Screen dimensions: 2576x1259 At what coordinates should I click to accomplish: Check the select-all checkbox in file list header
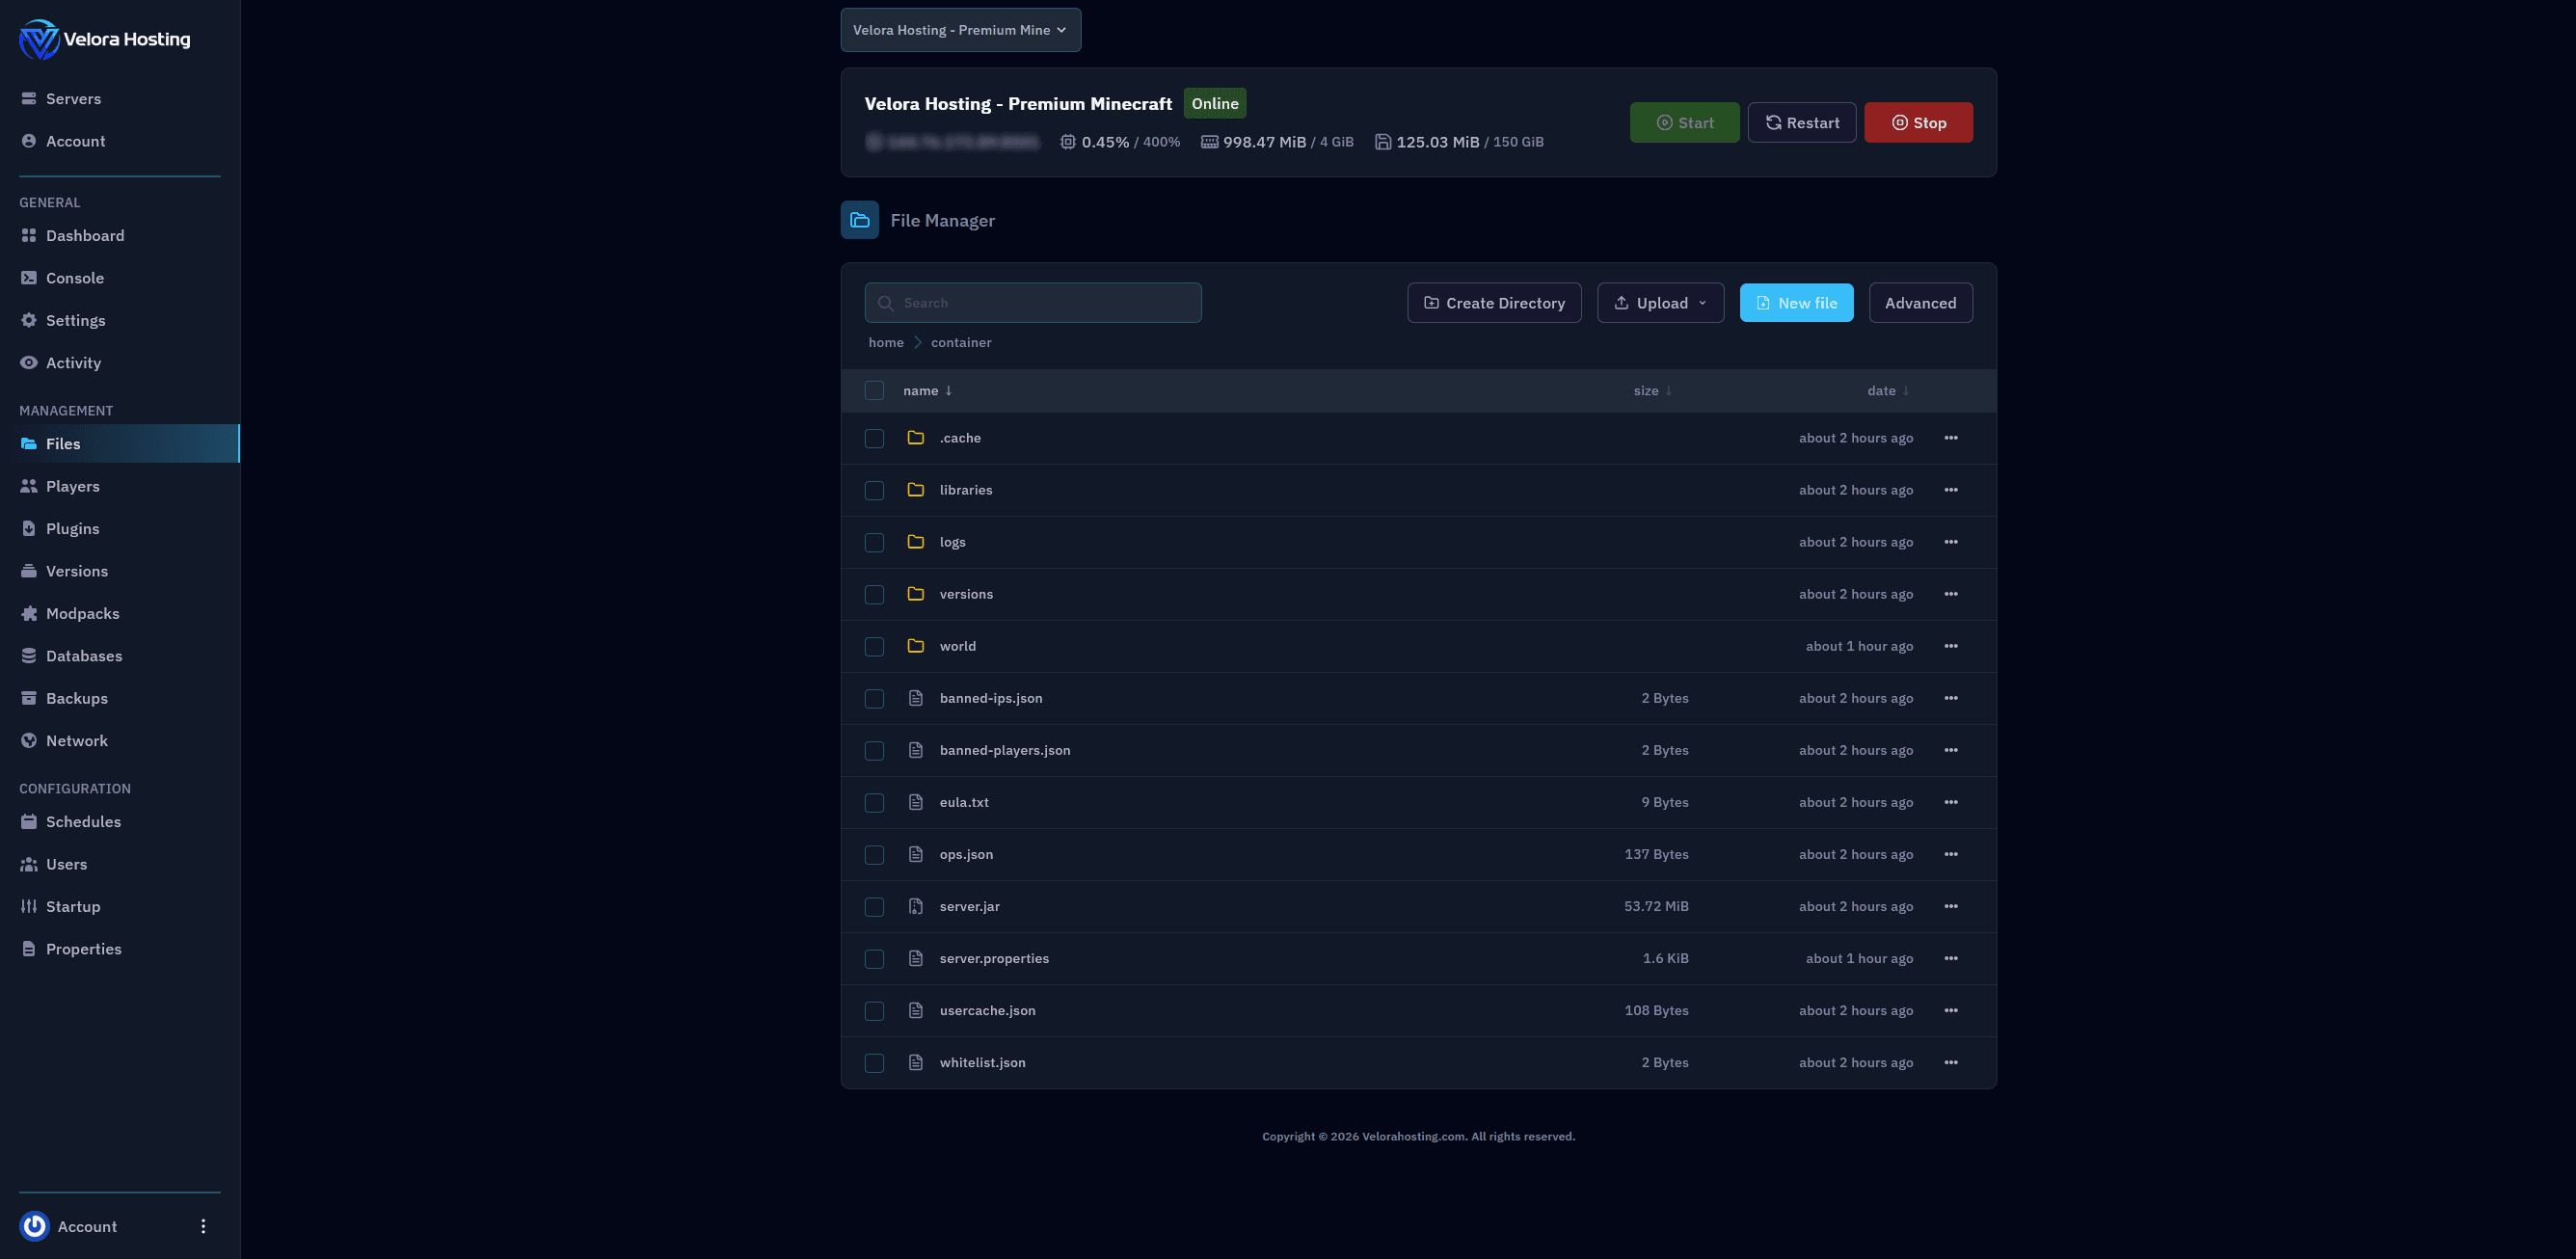point(874,390)
